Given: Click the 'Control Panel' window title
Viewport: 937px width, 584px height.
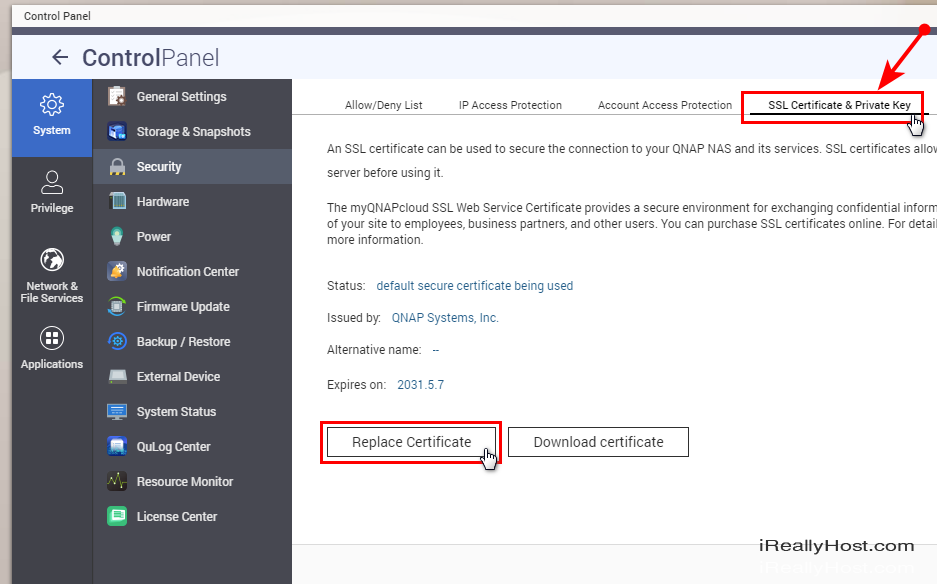Looking at the screenshot, I should pyautogui.click(x=57, y=16).
